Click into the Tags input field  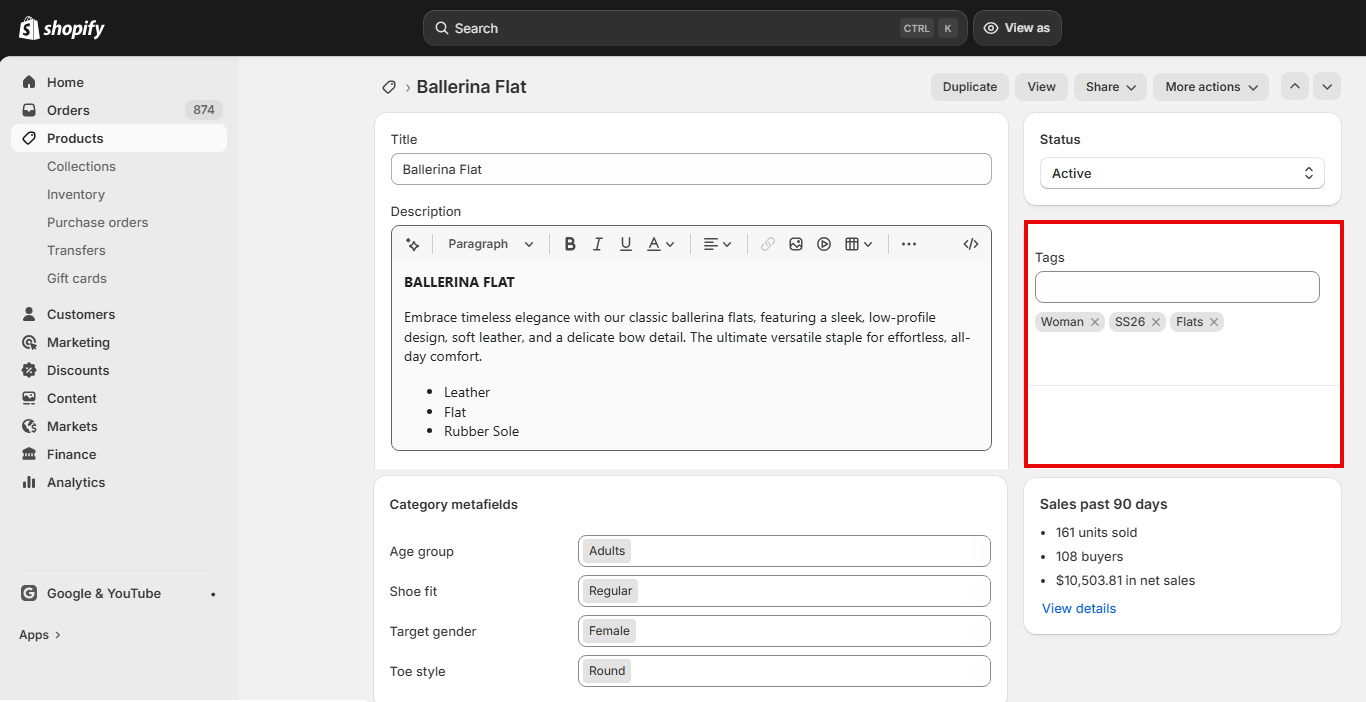pyautogui.click(x=1177, y=287)
